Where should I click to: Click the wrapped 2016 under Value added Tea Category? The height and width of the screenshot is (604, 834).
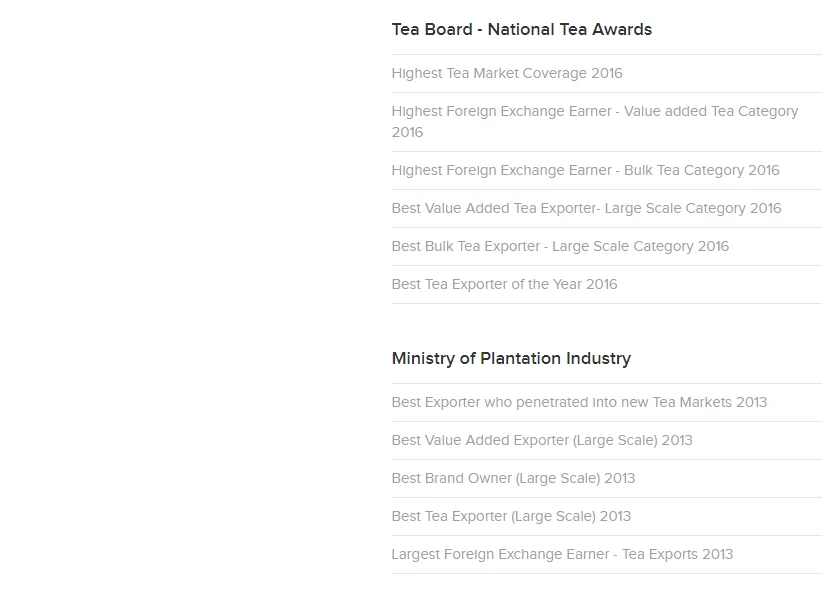(x=407, y=132)
